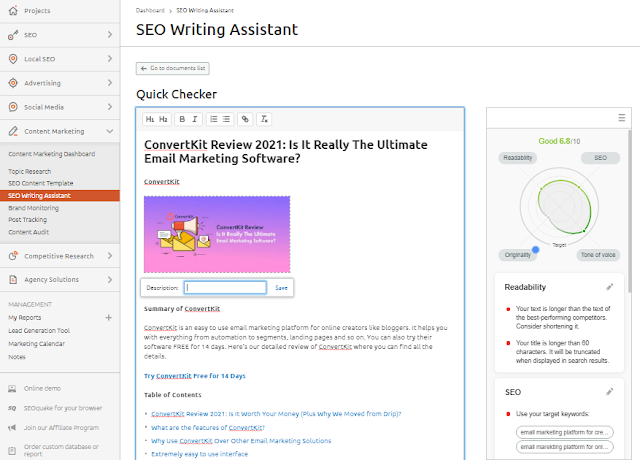Viewport: 640px width, 460px height.
Task: Expand the Competitive Research chevron
Action: 110,256
